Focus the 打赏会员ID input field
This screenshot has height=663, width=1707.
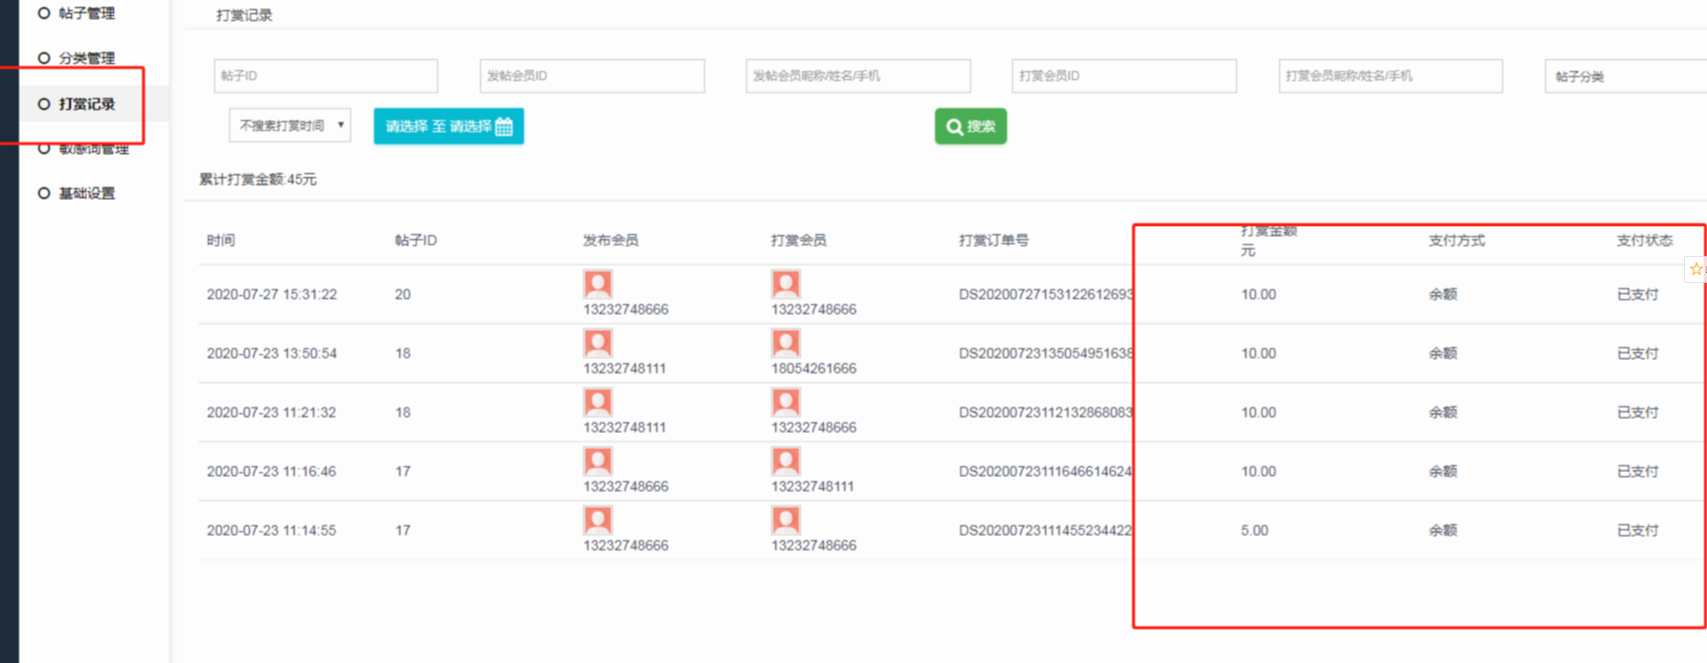1124,76
